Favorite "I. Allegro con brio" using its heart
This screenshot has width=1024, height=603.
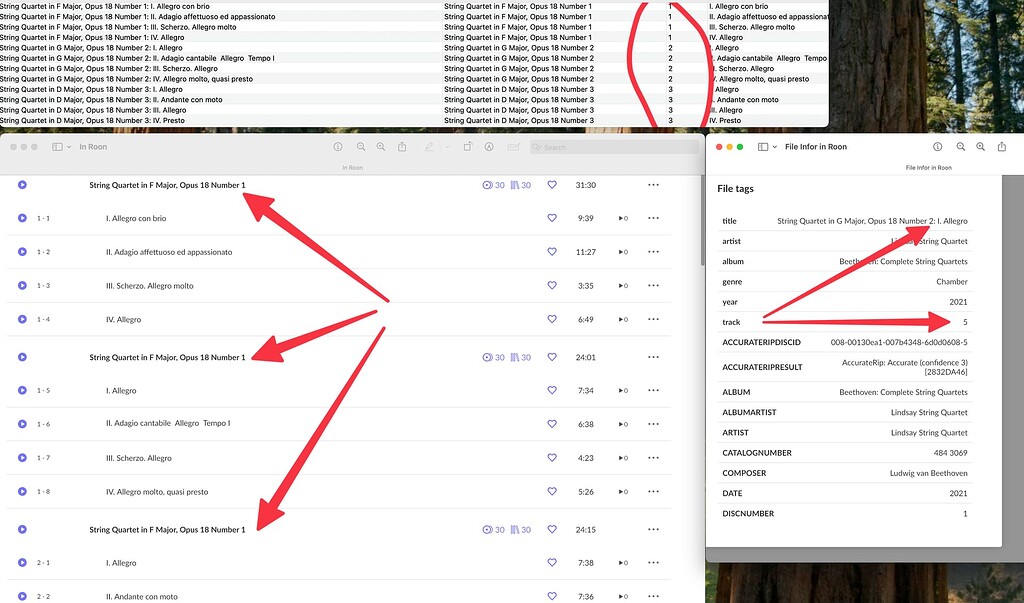552,217
